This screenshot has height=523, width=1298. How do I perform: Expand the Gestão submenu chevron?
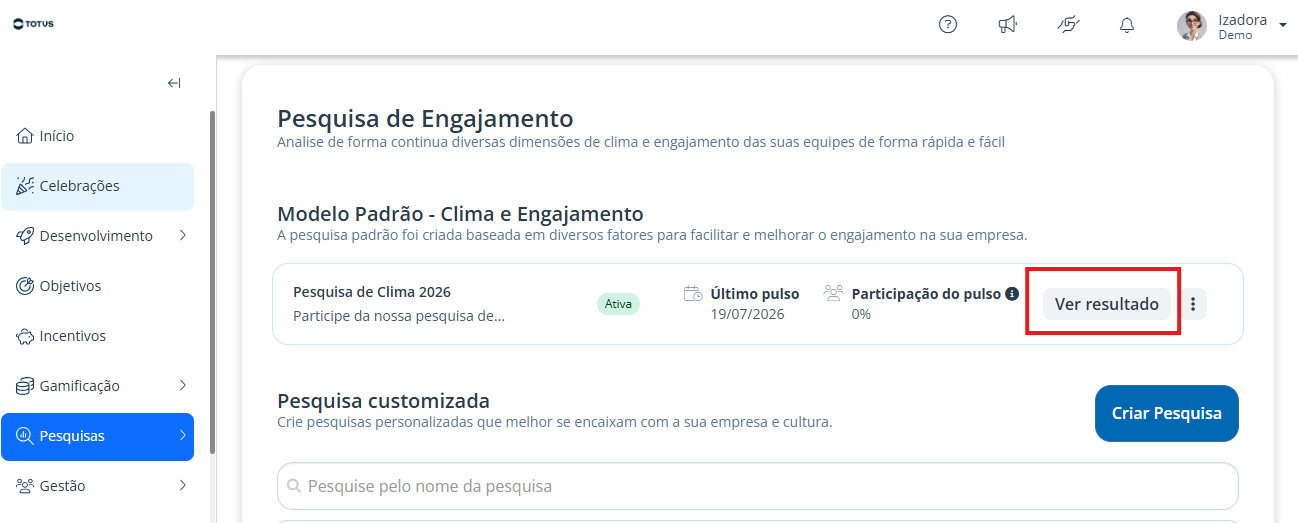183,486
